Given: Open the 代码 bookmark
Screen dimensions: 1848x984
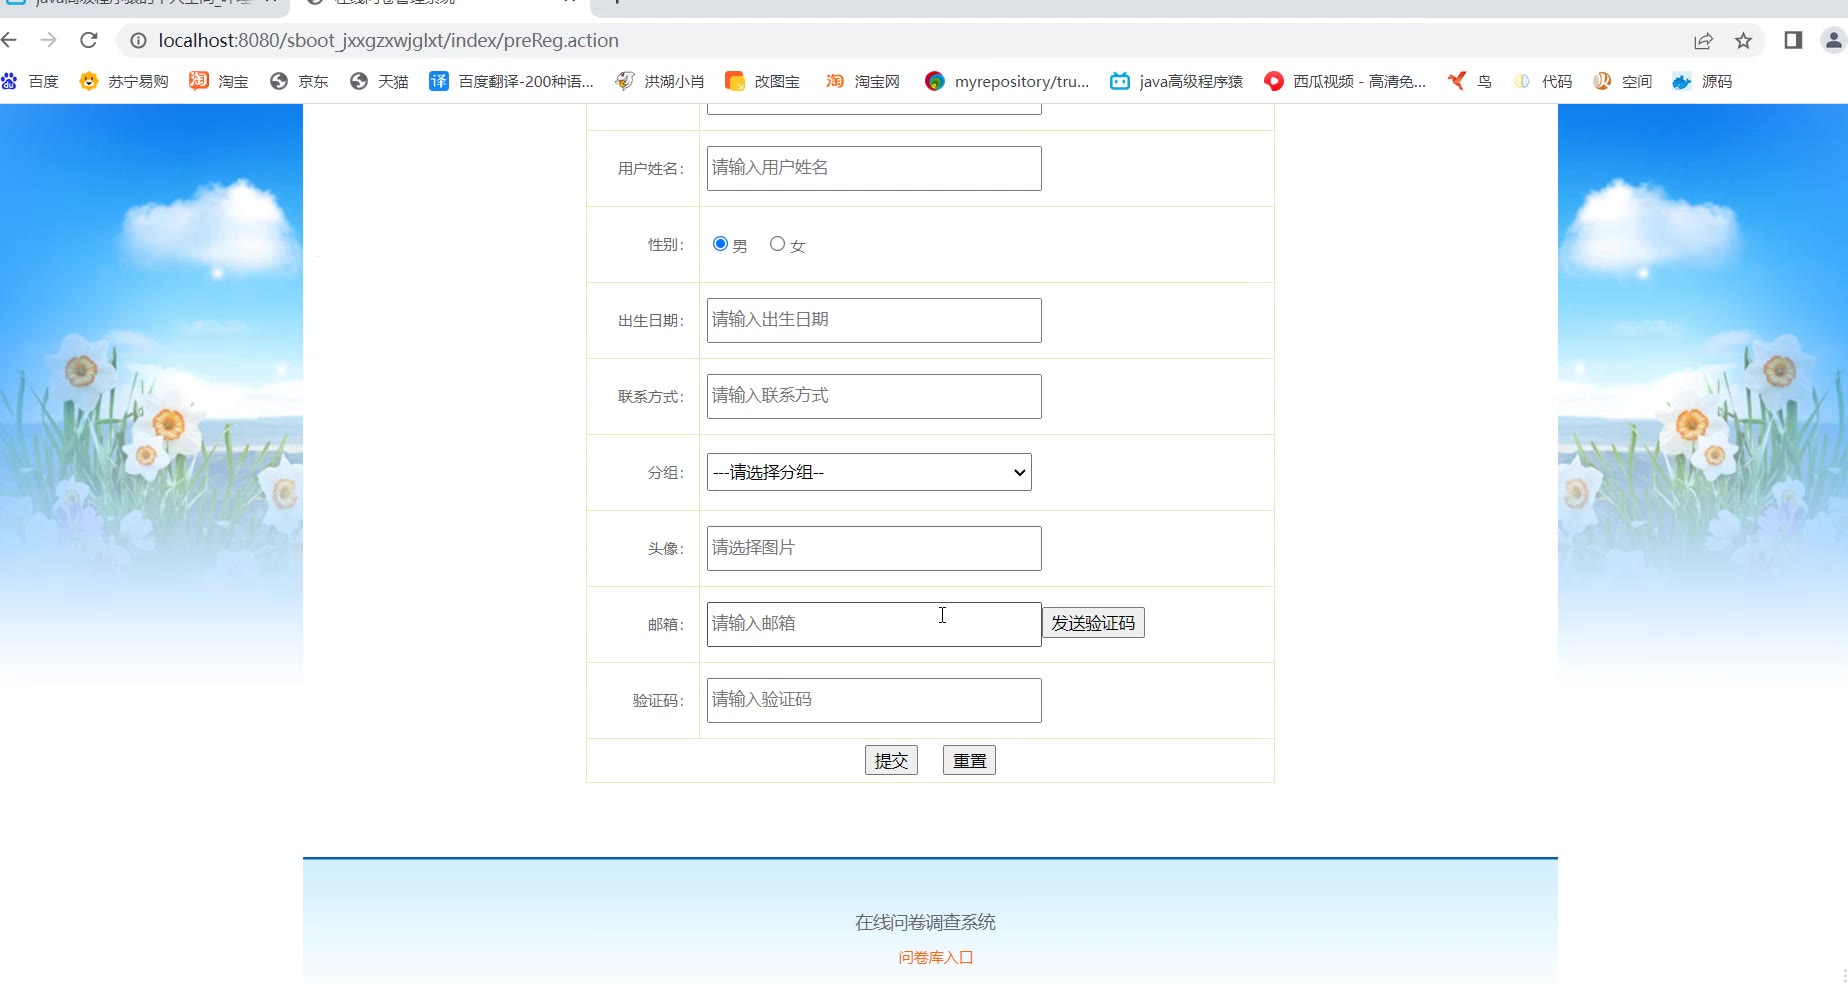Looking at the screenshot, I should 1542,81.
